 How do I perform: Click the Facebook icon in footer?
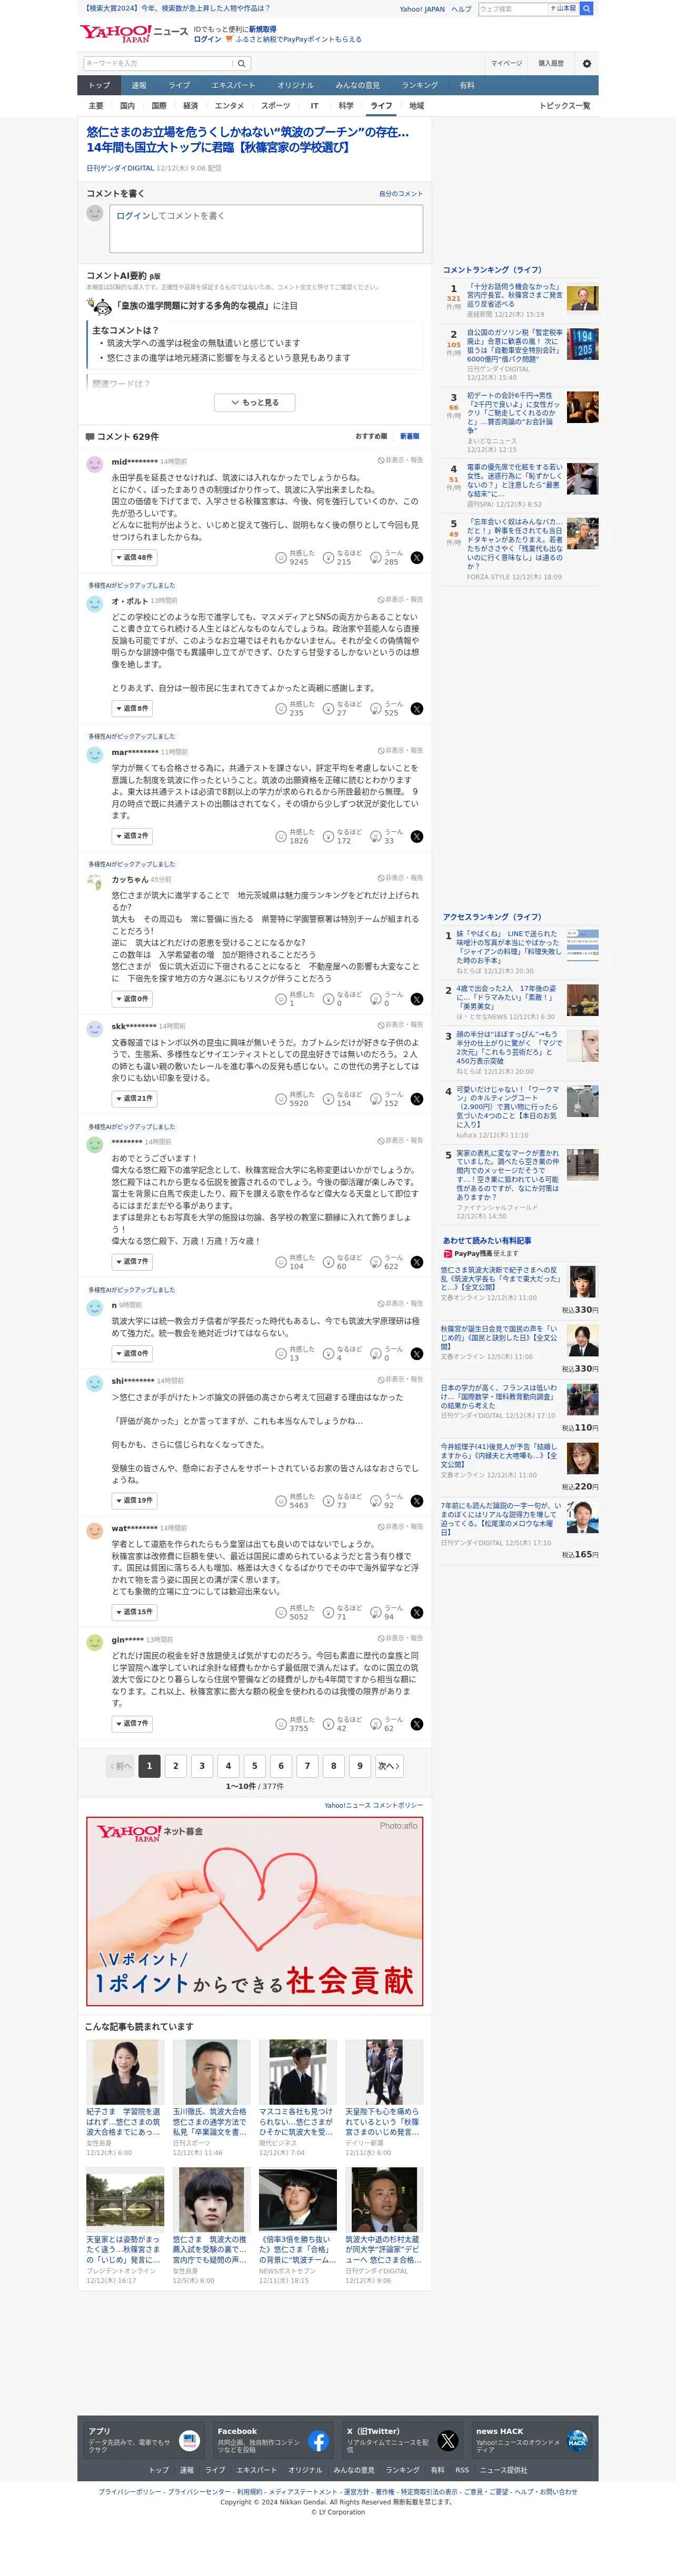pos(318,2441)
